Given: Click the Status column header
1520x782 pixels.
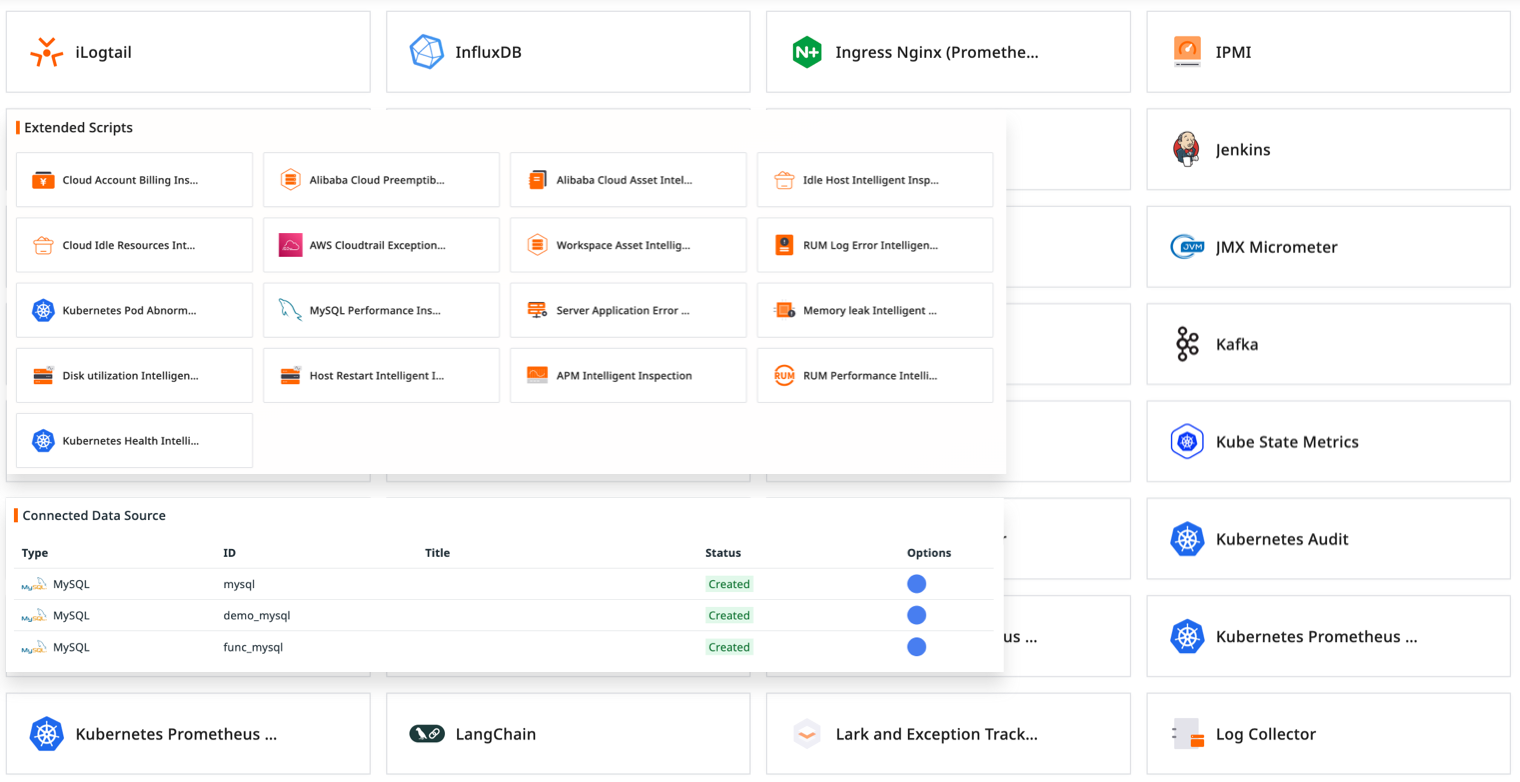Looking at the screenshot, I should pos(723,553).
